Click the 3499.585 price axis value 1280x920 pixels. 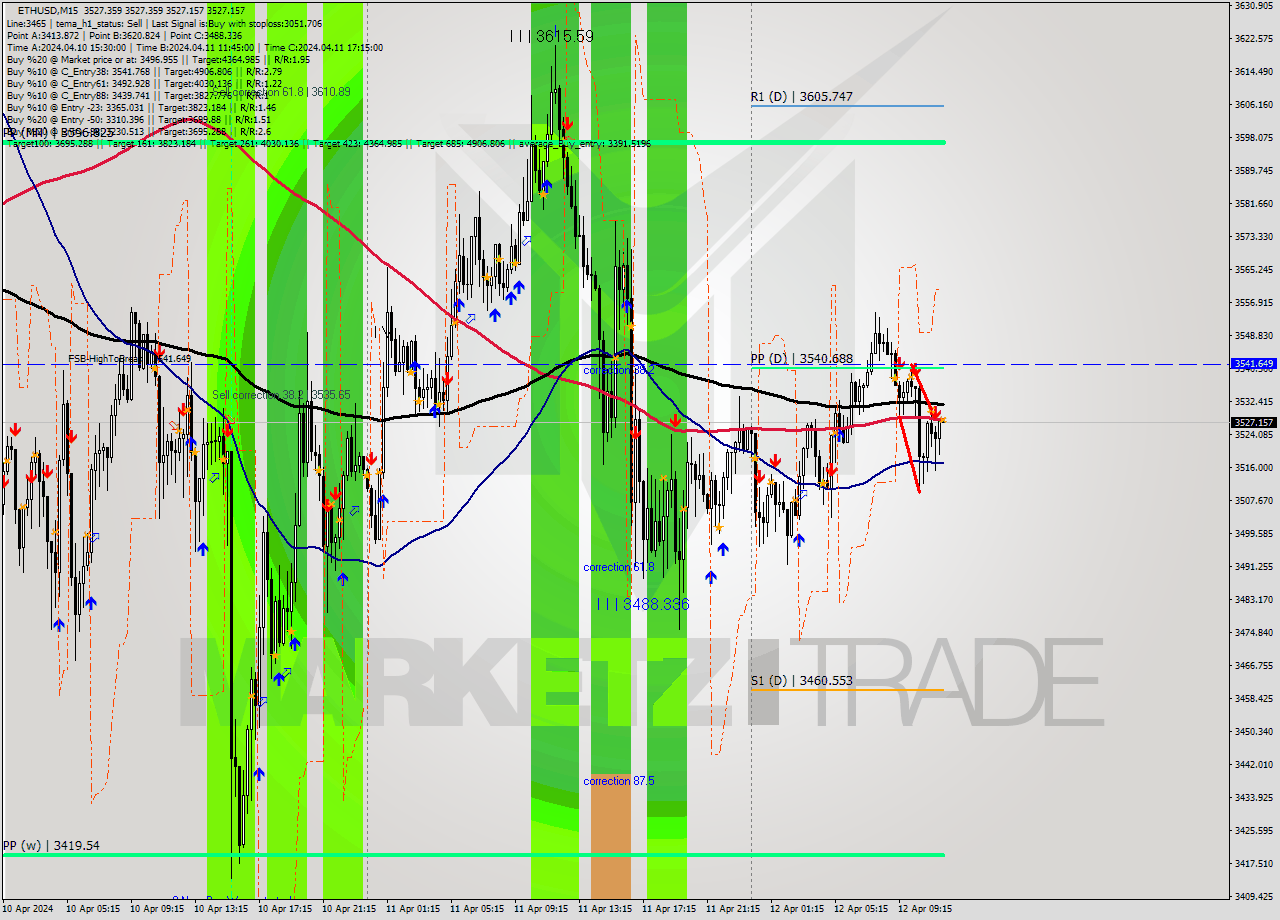pos(1254,533)
